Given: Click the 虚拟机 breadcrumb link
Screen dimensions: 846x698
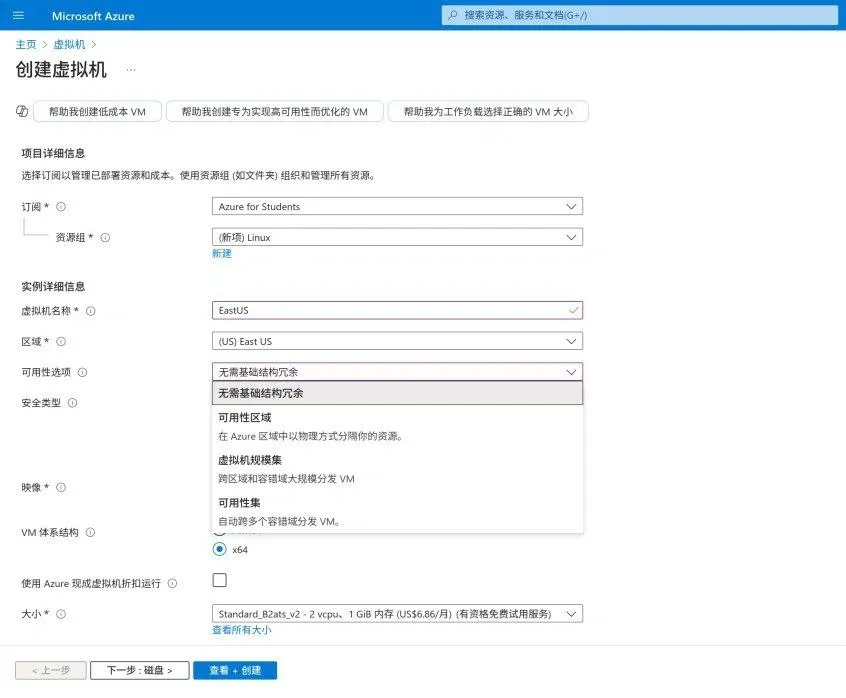Looking at the screenshot, I should click(x=69, y=44).
